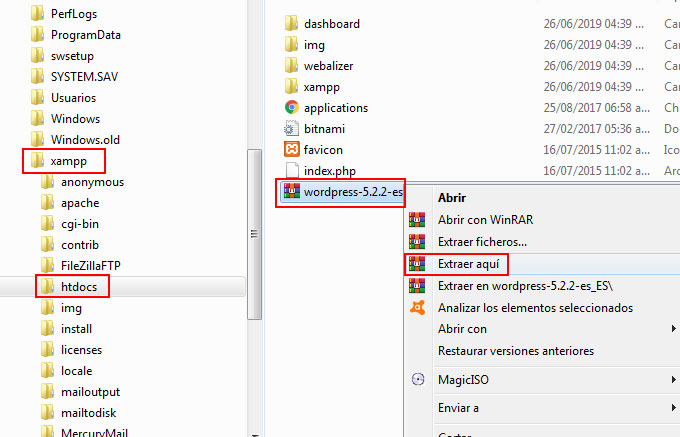Click the swsetup folder icon
This screenshot has width=680, height=437.
pyautogui.click(x=37, y=55)
